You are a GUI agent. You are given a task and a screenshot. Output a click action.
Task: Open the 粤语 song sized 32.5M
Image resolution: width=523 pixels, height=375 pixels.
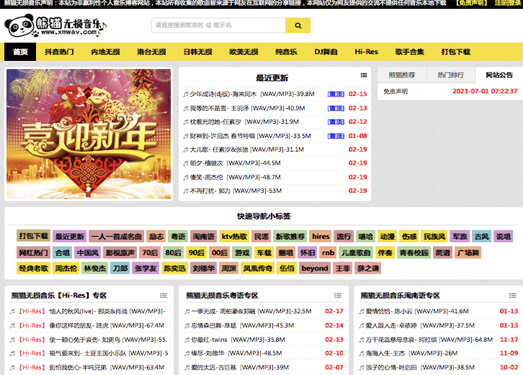[251, 312]
